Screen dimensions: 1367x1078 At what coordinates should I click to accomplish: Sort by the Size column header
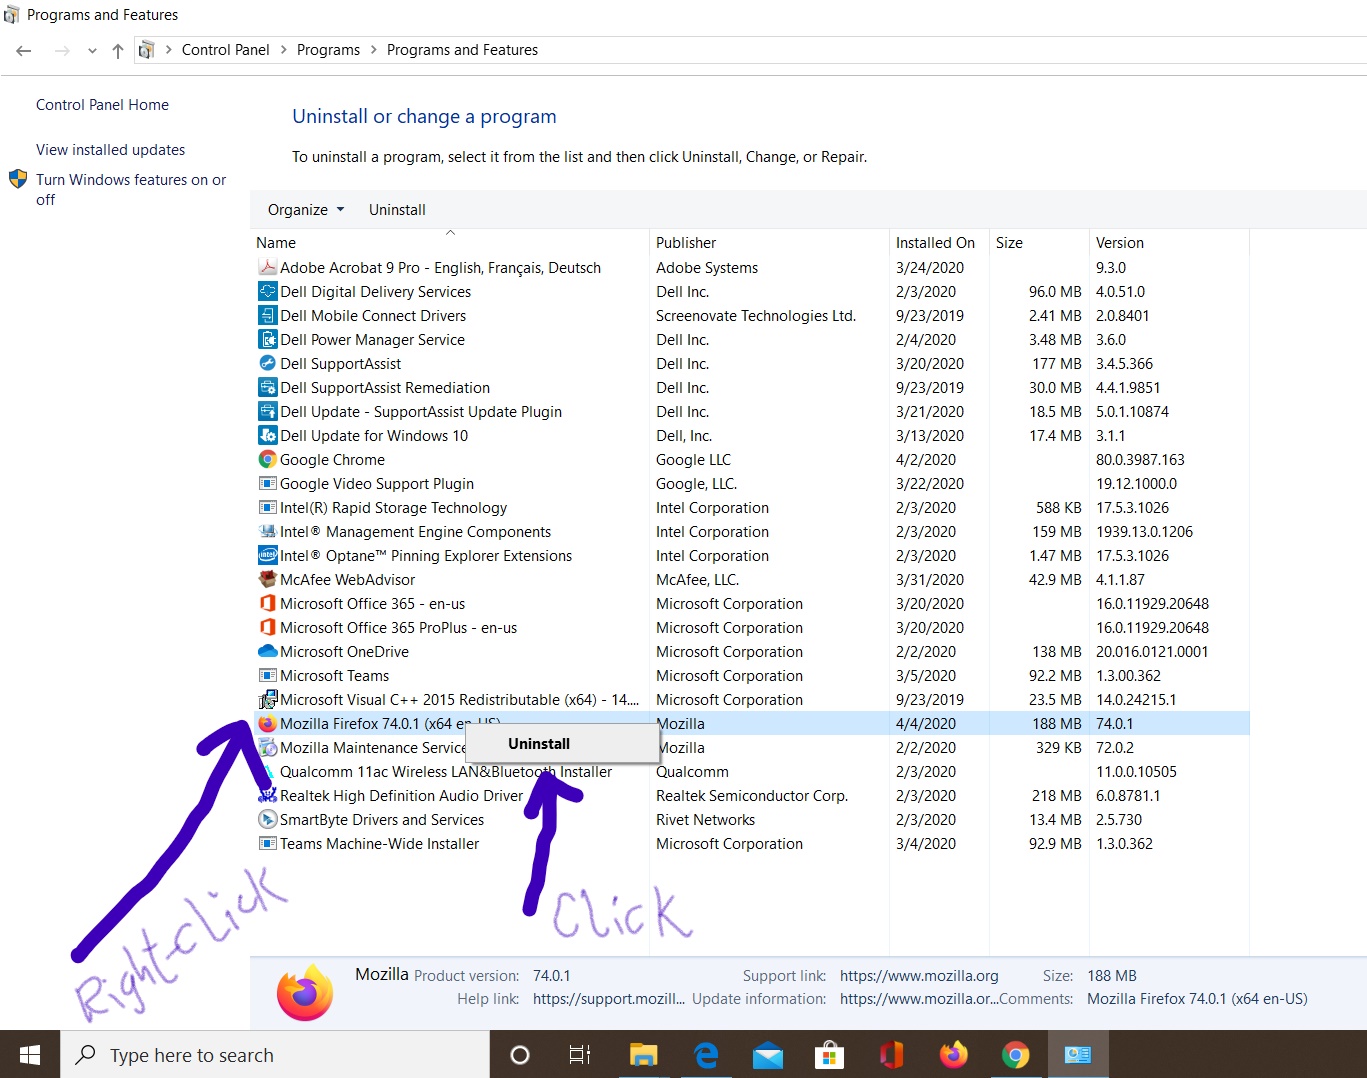click(1039, 243)
